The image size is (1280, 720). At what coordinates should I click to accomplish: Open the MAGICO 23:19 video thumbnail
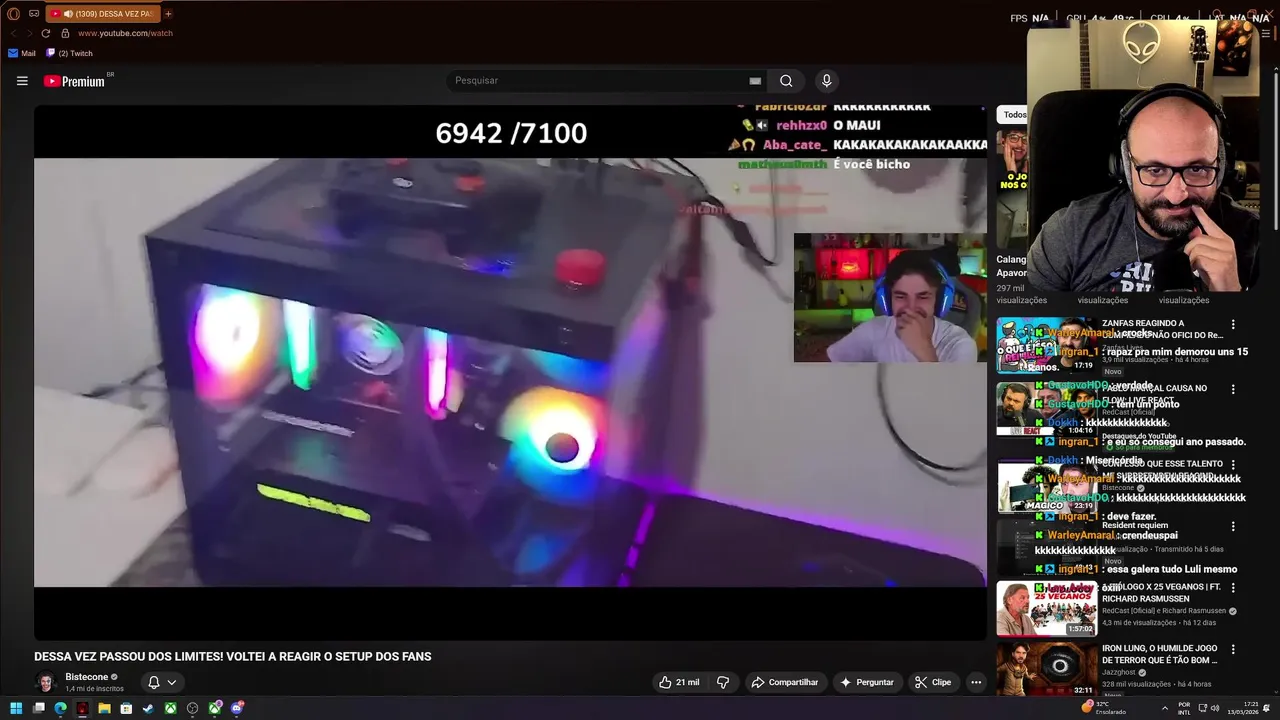[1046, 485]
